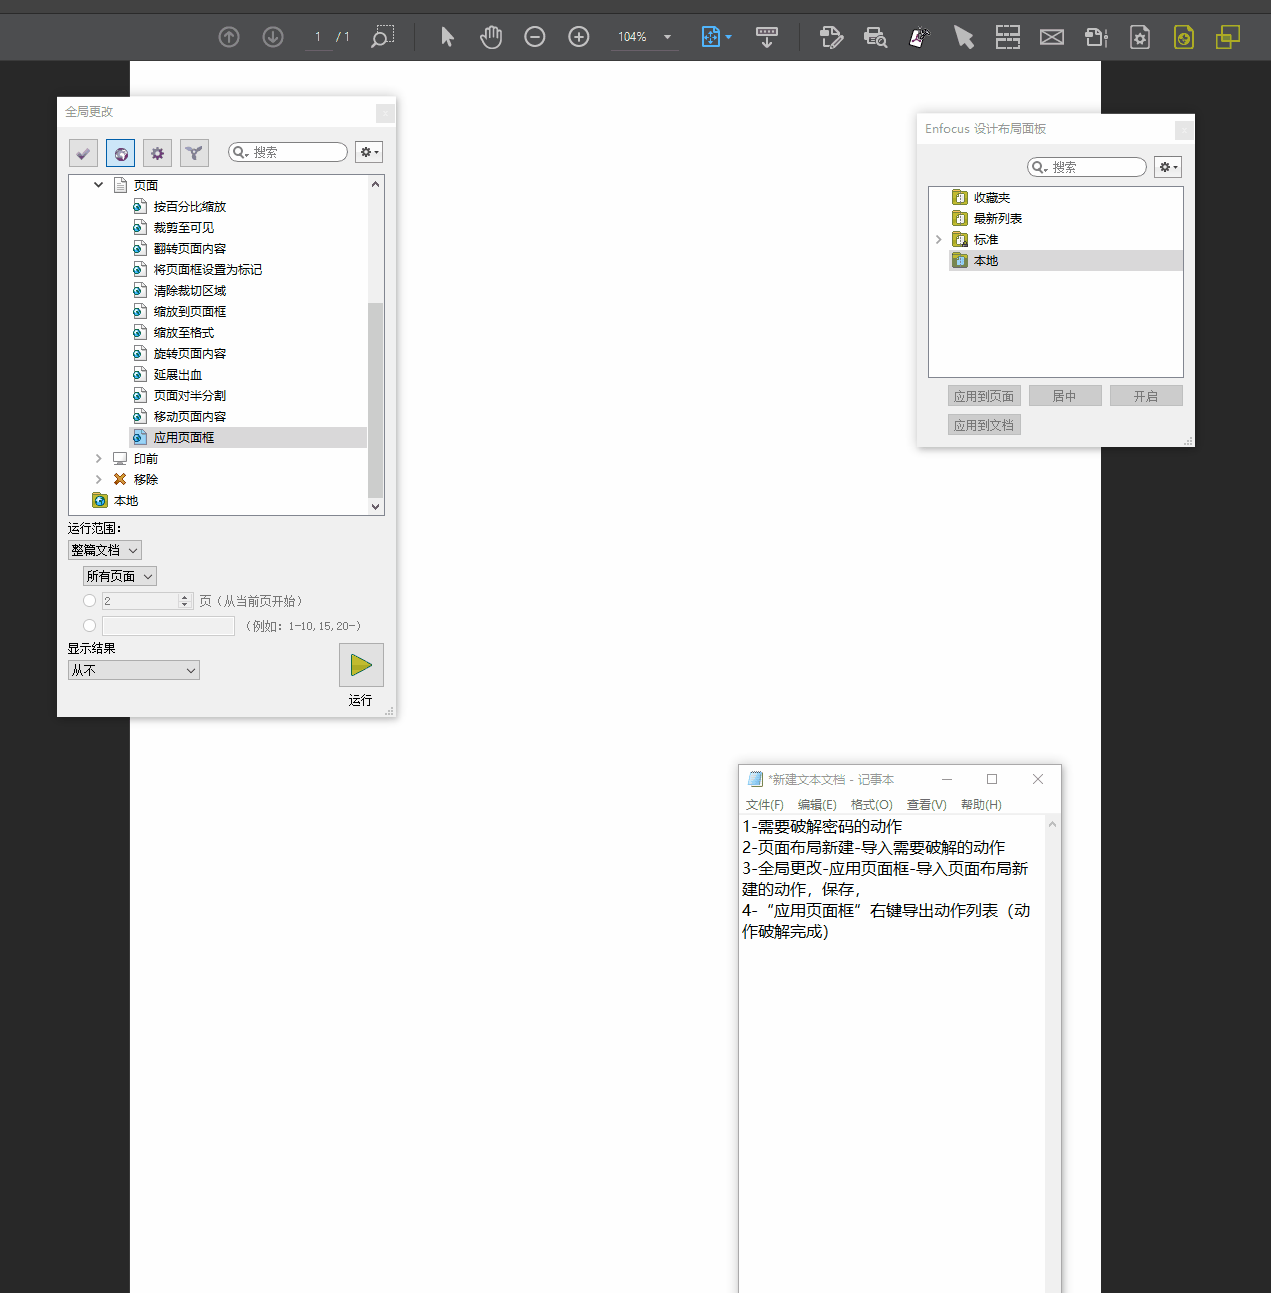
Task: Select the black PitStop object arrow tool
Action: coord(963,37)
